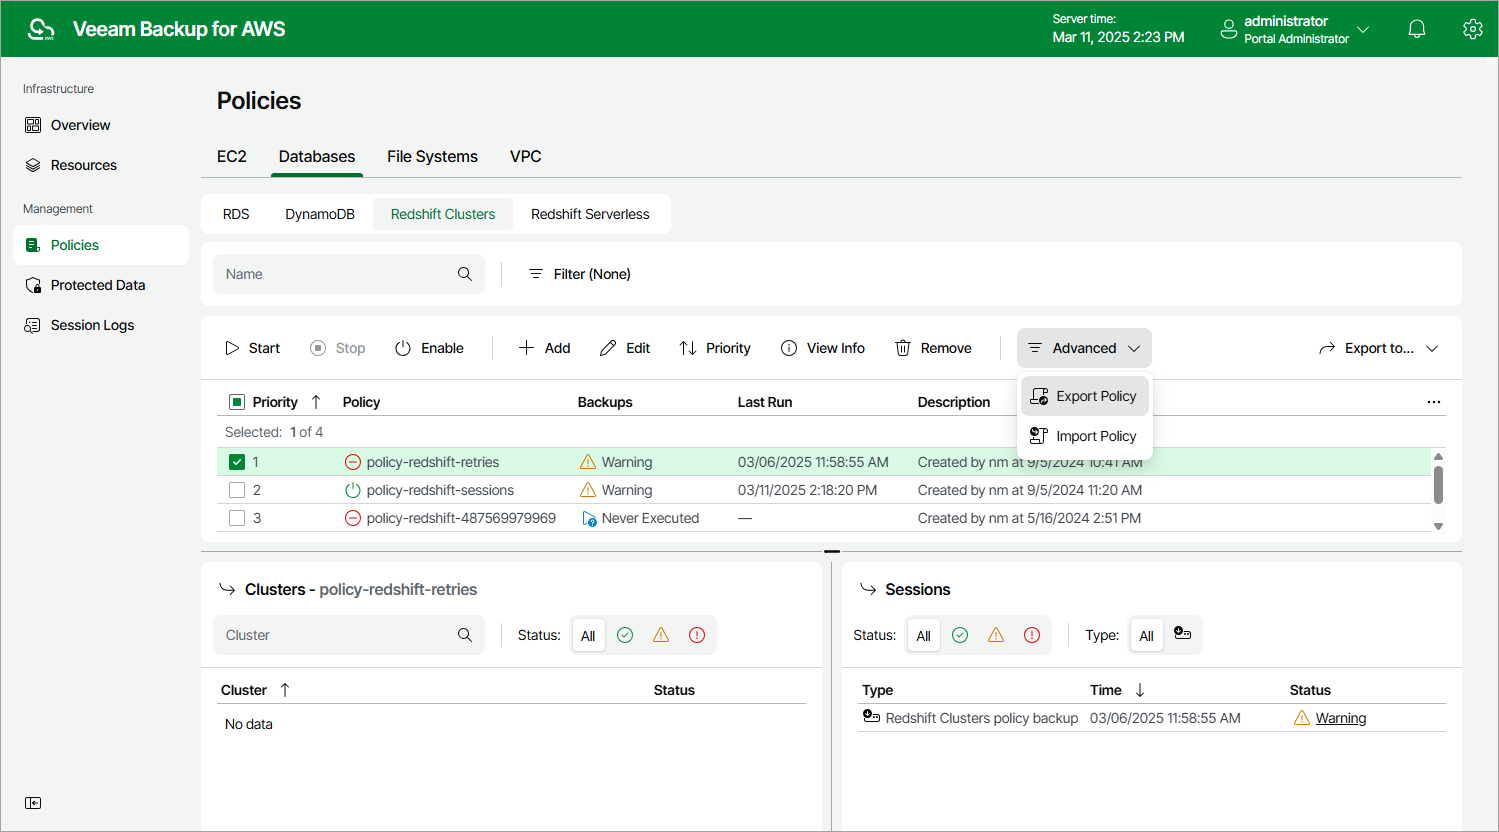Choose Export Policy from Advanced menu
The image size is (1499, 832).
[1085, 396]
